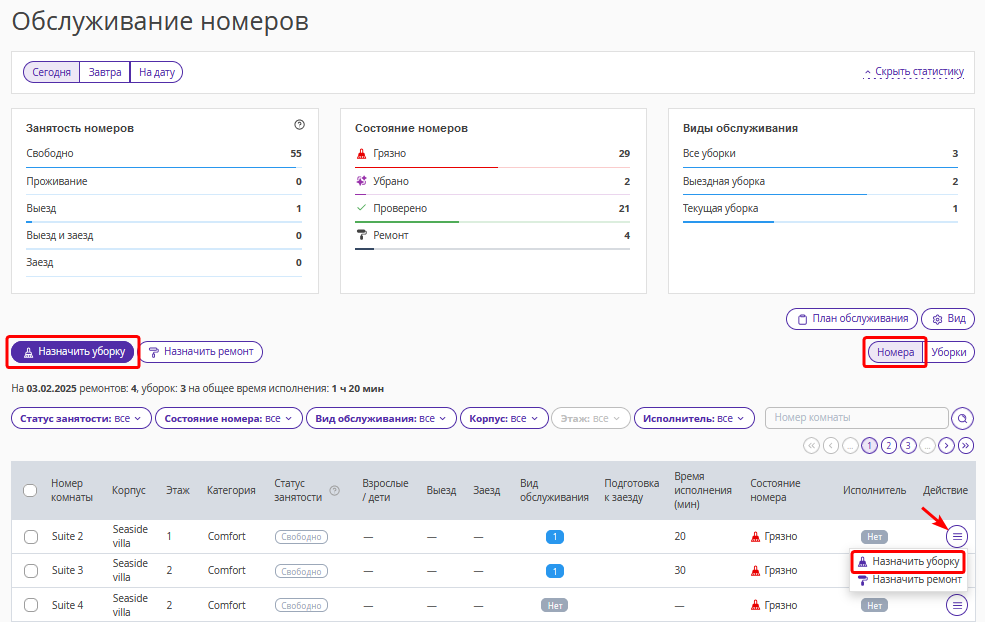
Task: Expand the Статус занятости filter dropdown
Action: coord(81,418)
